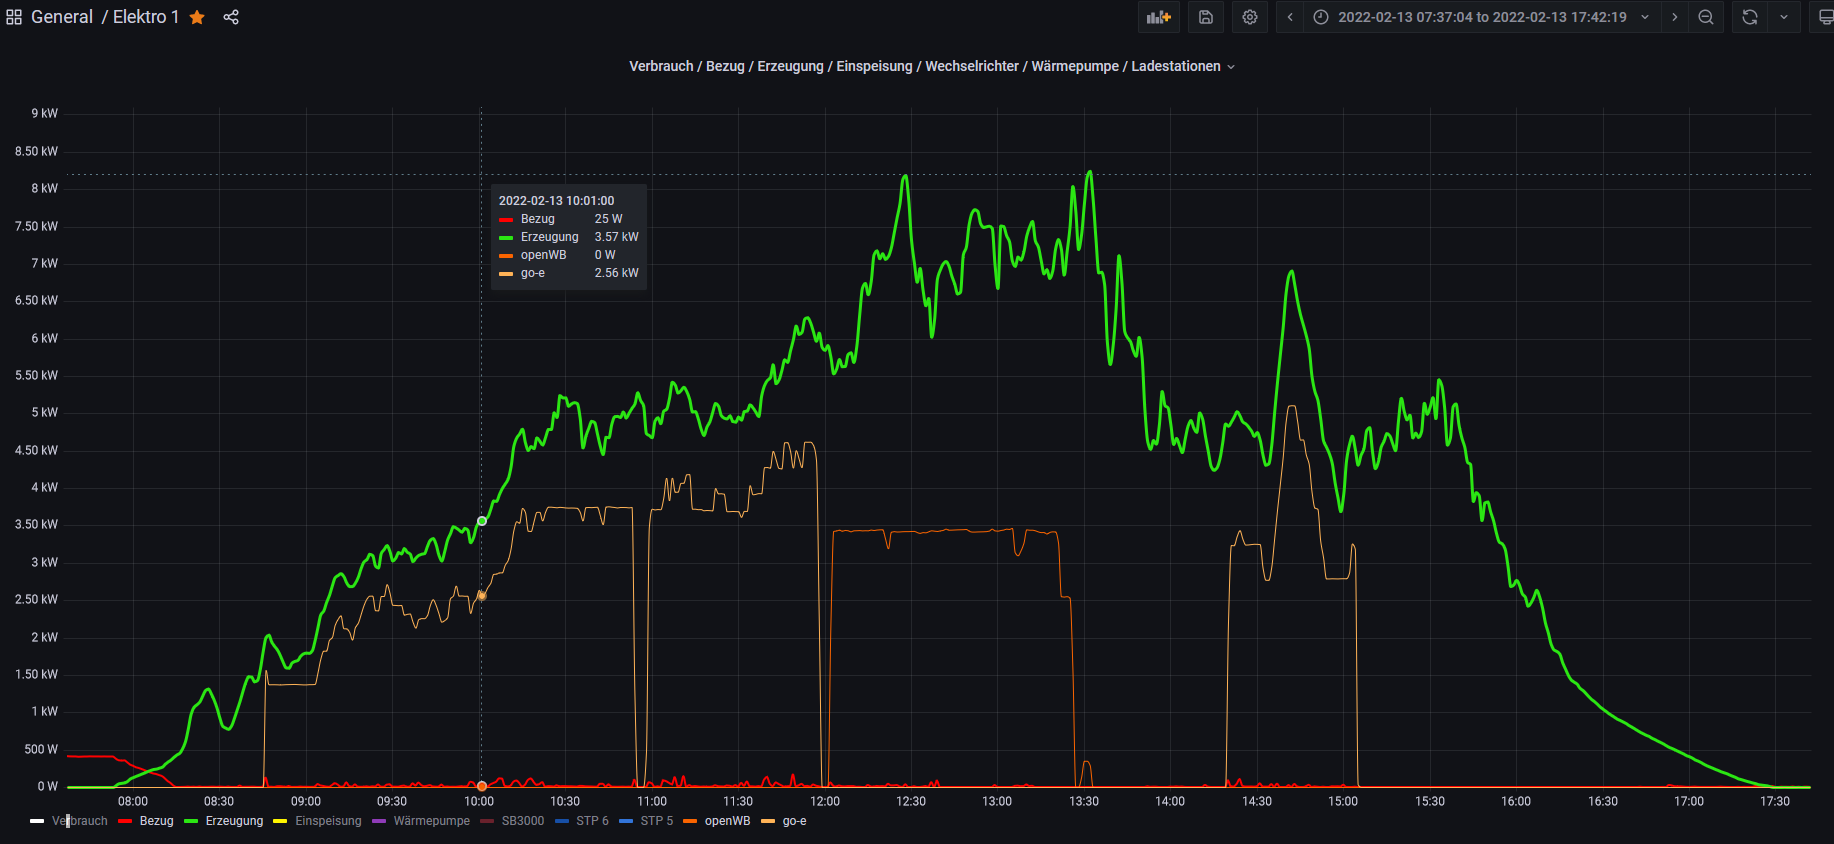Click the add panel icon
The width and height of the screenshot is (1834, 844).
(x=1158, y=17)
